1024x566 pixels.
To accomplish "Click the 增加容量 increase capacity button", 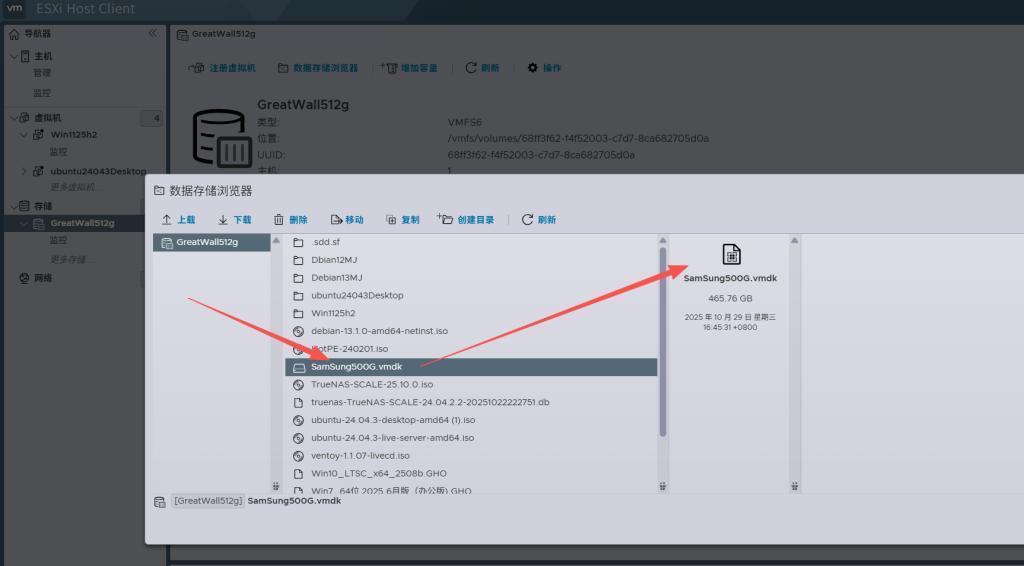I will click(x=409, y=68).
